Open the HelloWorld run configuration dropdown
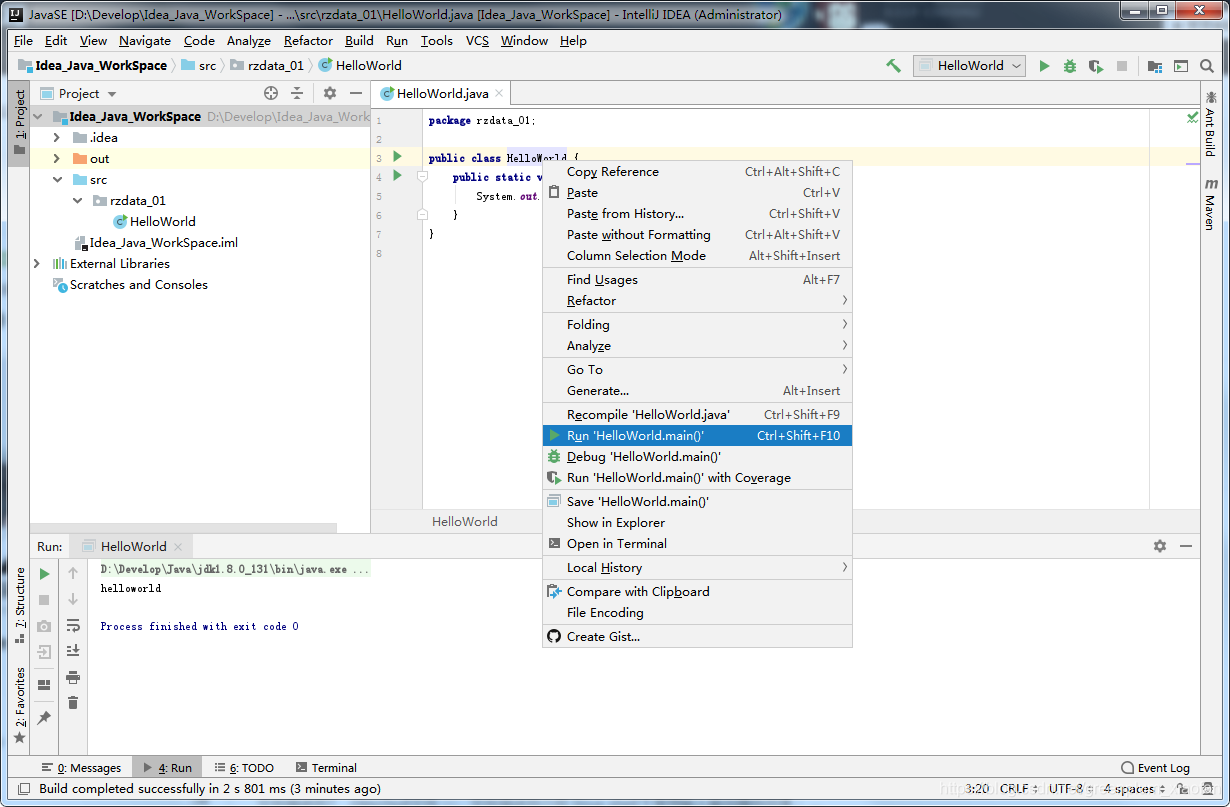Image resolution: width=1230 pixels, height=807 pixels. [969, 66]
